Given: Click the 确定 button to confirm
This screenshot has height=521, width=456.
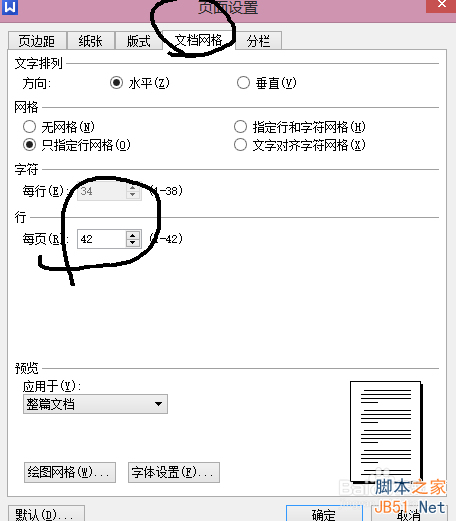Looking at the screenshot, I should click(x=324, y=514).
